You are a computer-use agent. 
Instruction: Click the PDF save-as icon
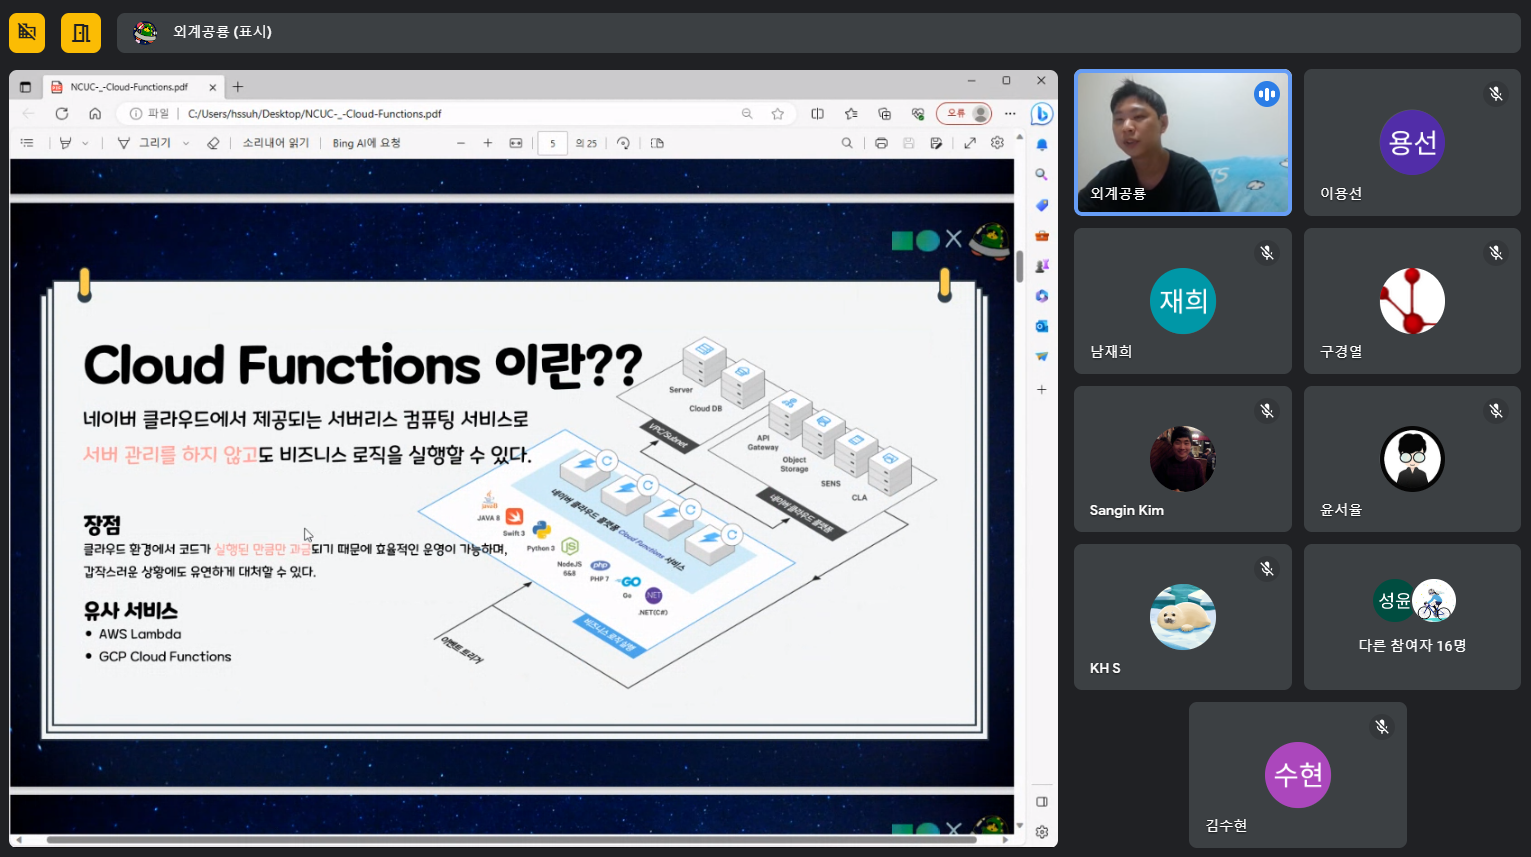point(936,143)
